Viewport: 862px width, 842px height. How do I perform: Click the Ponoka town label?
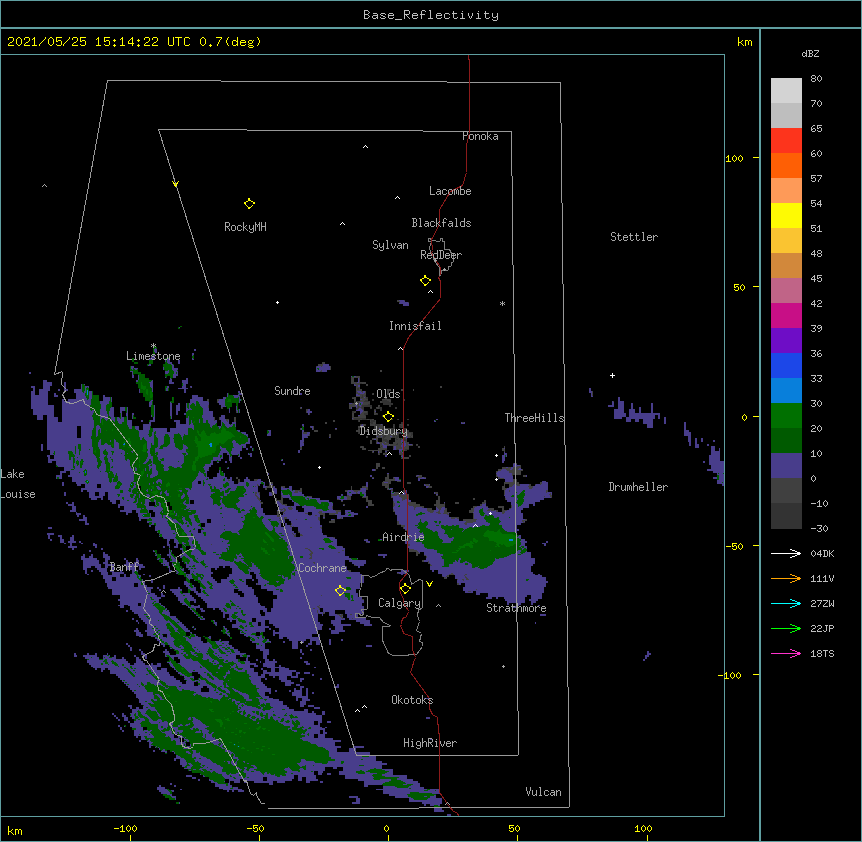pyautogui.click(x=480, y=136)
